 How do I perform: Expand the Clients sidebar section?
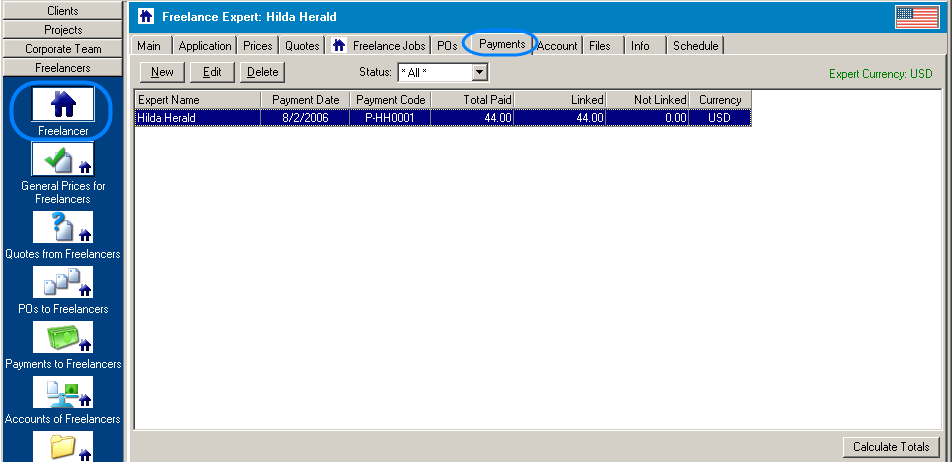coord(63,11)
